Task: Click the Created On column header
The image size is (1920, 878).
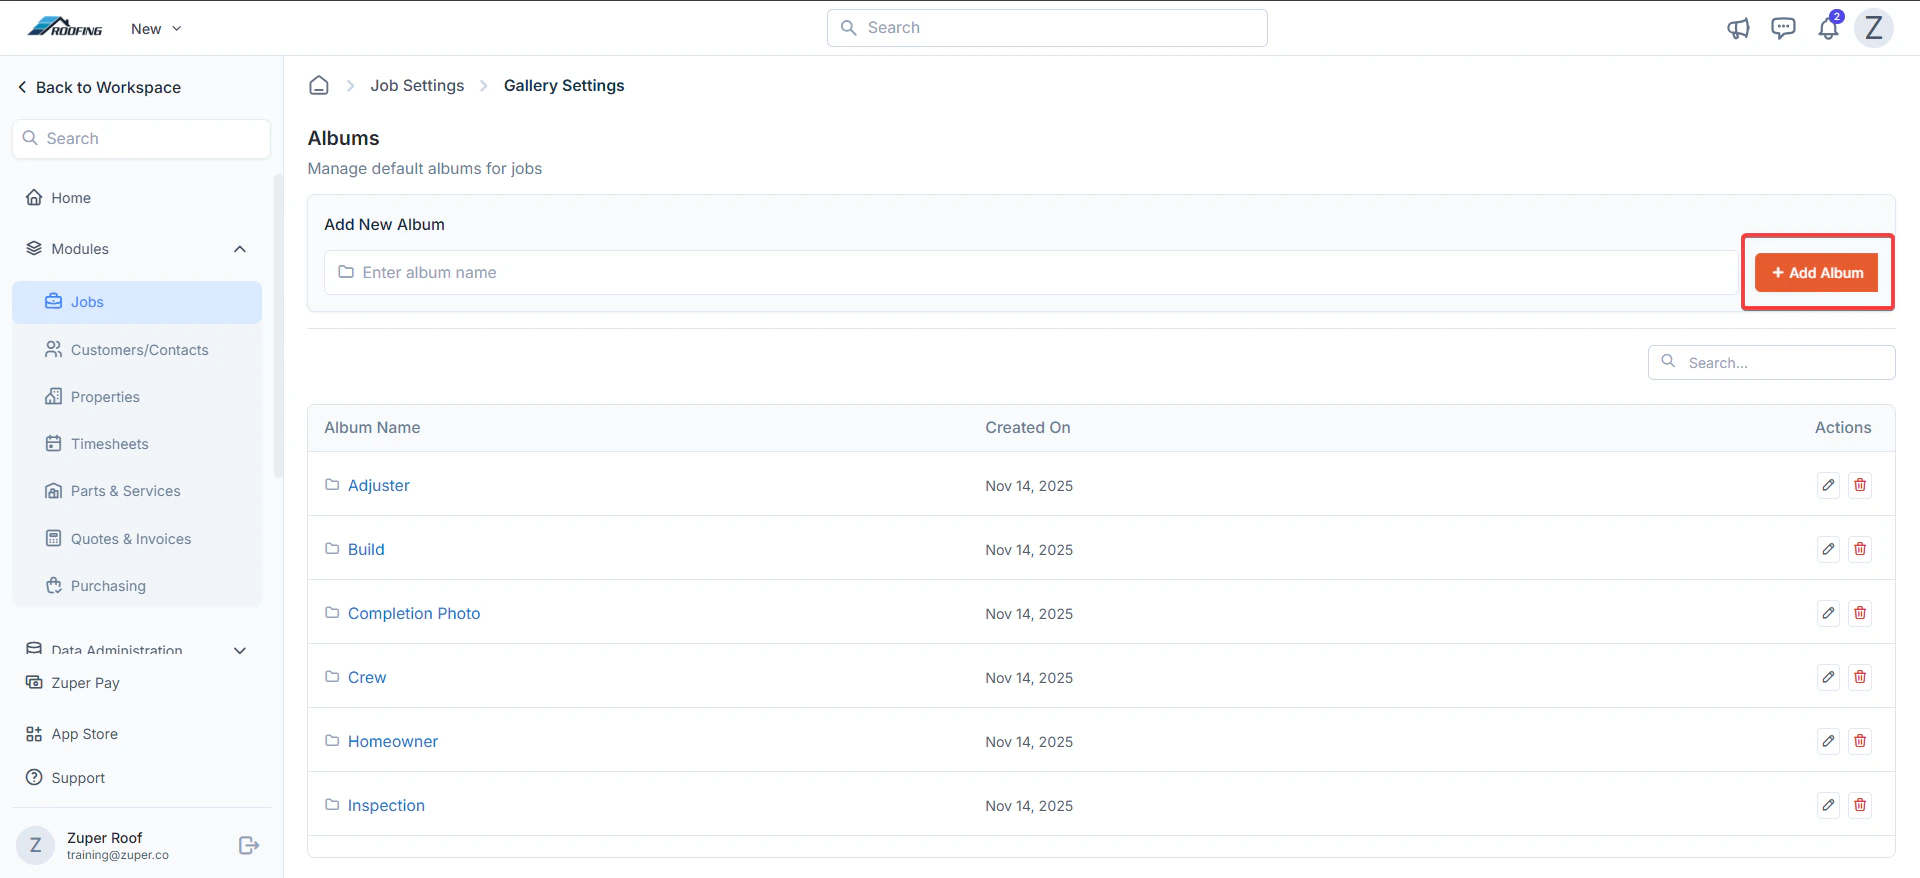Action: pyautogui.click(x=1028, y=427)
